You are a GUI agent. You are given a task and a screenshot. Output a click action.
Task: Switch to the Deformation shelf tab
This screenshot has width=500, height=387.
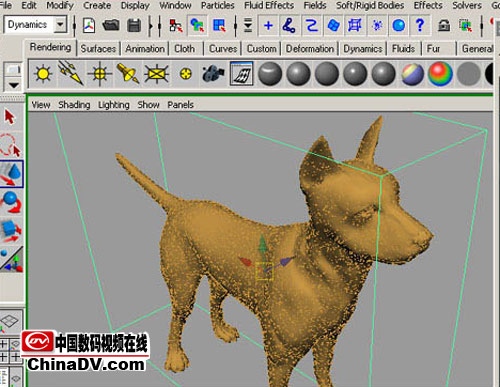[310, 49]
